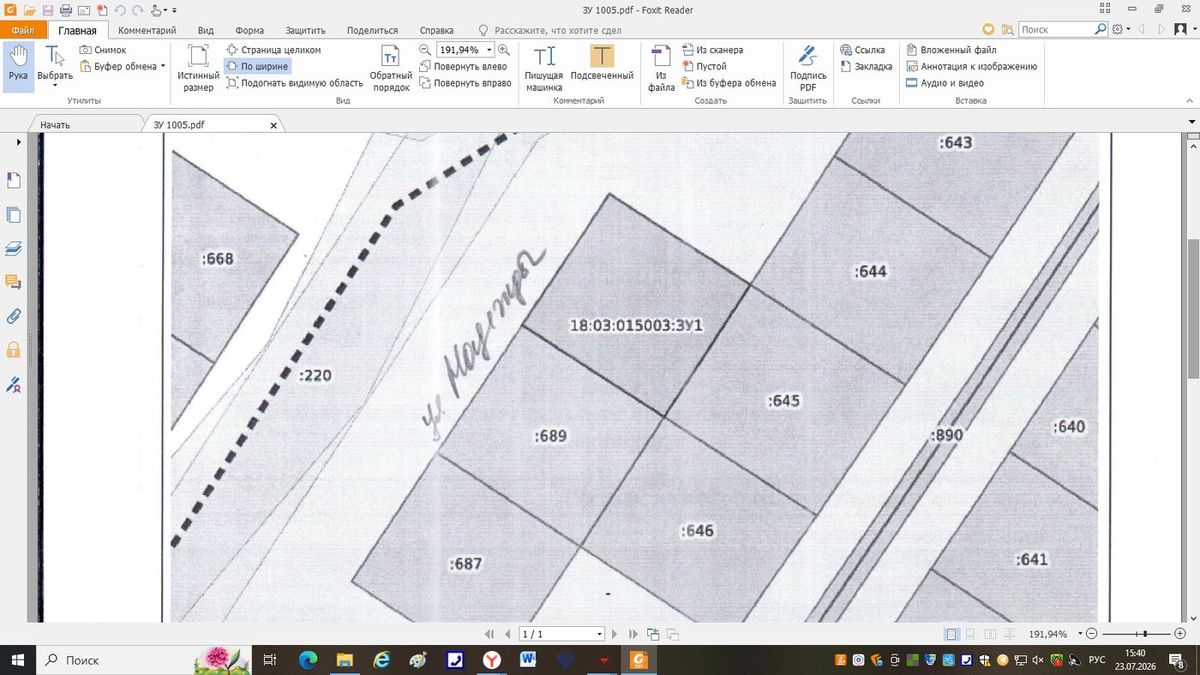Close the ЗУ 1005.pdf tab
The width and height of the screenshot is (1200, 675).
(274, 125)
